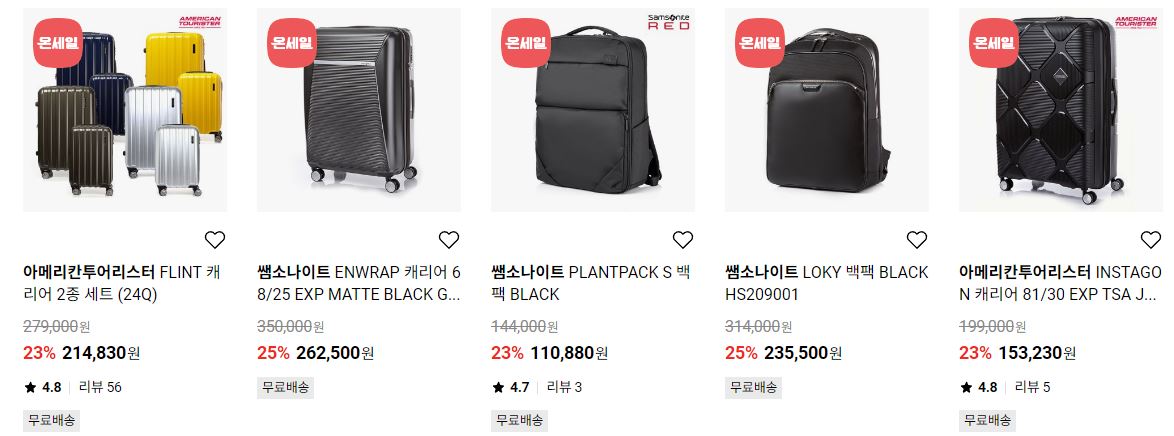Screen dimensions: 1174x436
Task: Open 아메리칸투어리스터 FLINT 캐리어 2종 세트 title
Action: [123, 283]
